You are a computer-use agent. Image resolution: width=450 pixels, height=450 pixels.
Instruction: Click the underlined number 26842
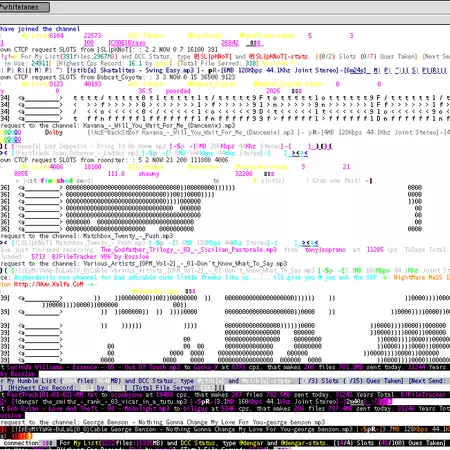point(230,43)
